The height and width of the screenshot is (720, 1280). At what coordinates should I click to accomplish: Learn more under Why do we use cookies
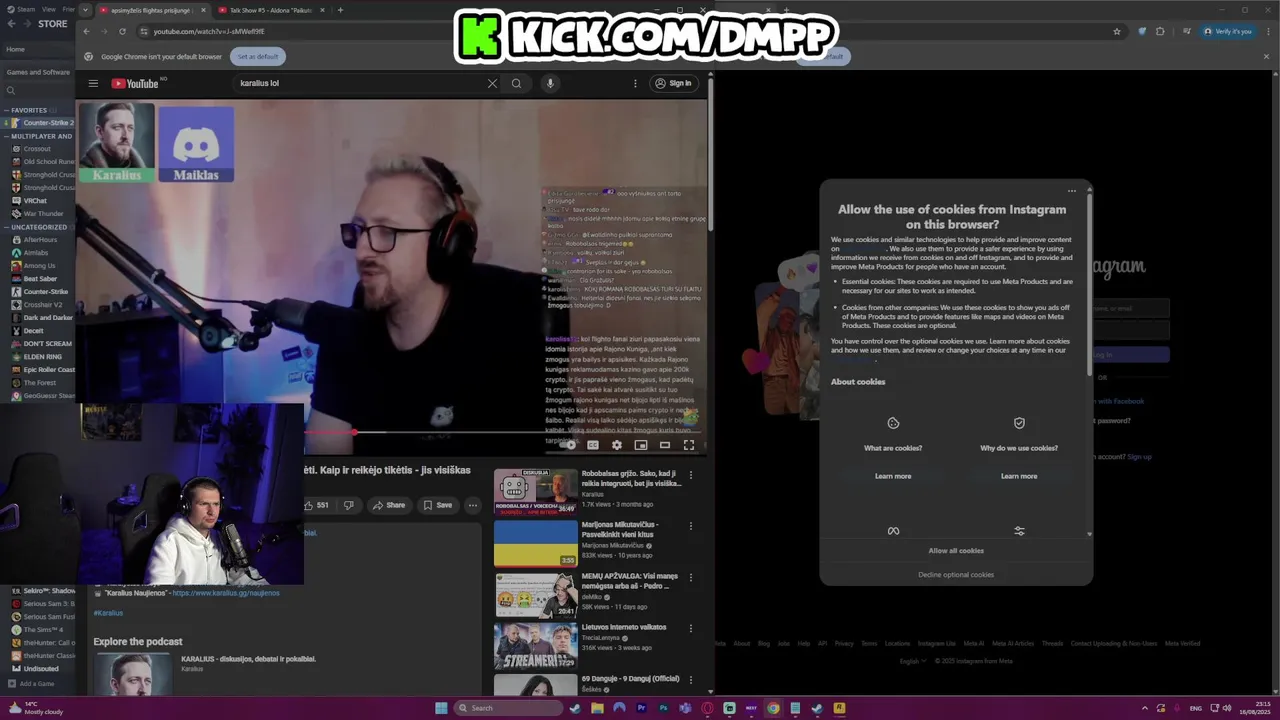pos(1019,476)
